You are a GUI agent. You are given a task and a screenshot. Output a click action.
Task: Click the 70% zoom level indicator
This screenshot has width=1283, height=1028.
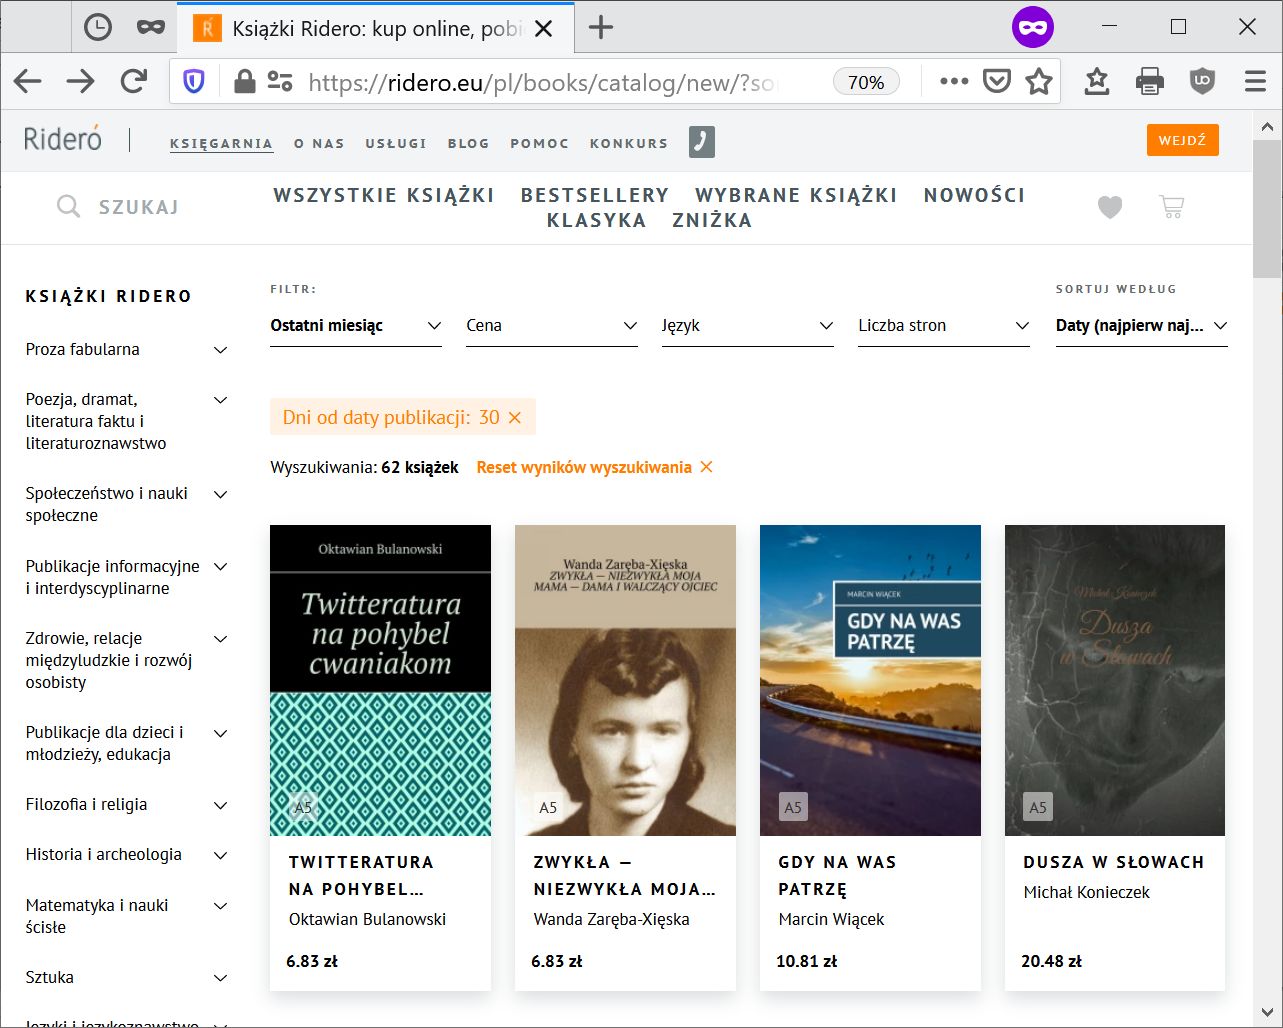(866, 82)
